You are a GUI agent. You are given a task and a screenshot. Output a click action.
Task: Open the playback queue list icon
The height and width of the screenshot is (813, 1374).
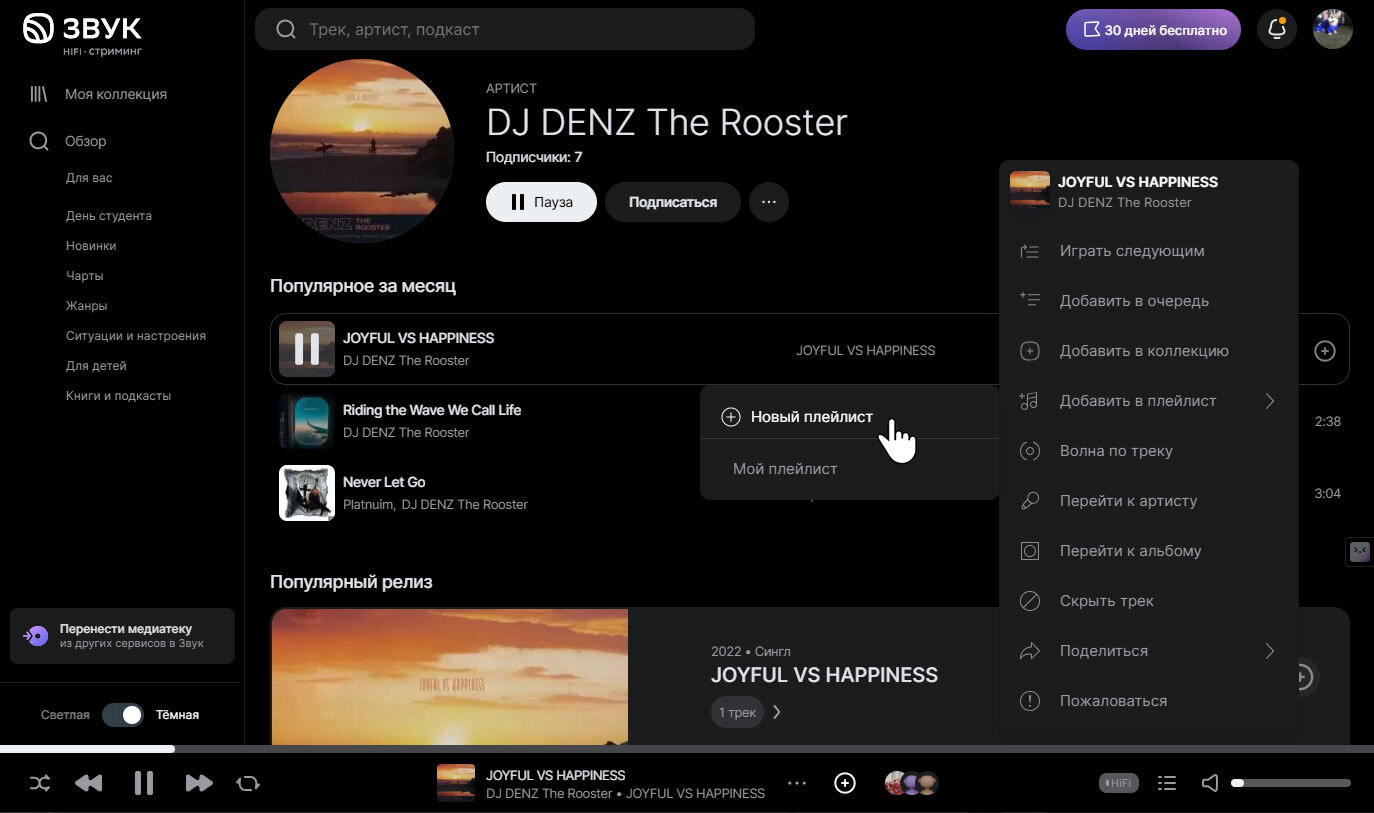point(1166,783)
